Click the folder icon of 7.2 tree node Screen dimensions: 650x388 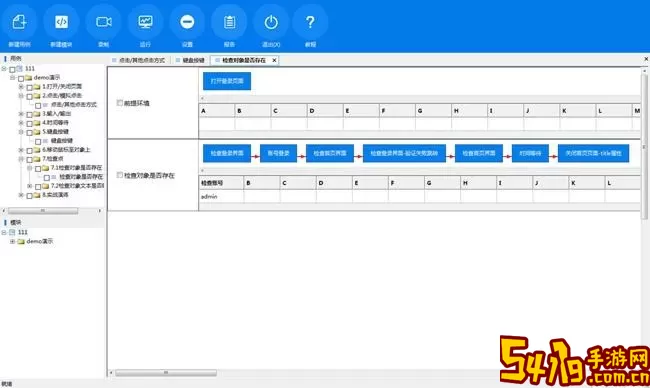[x=46, y=186]
